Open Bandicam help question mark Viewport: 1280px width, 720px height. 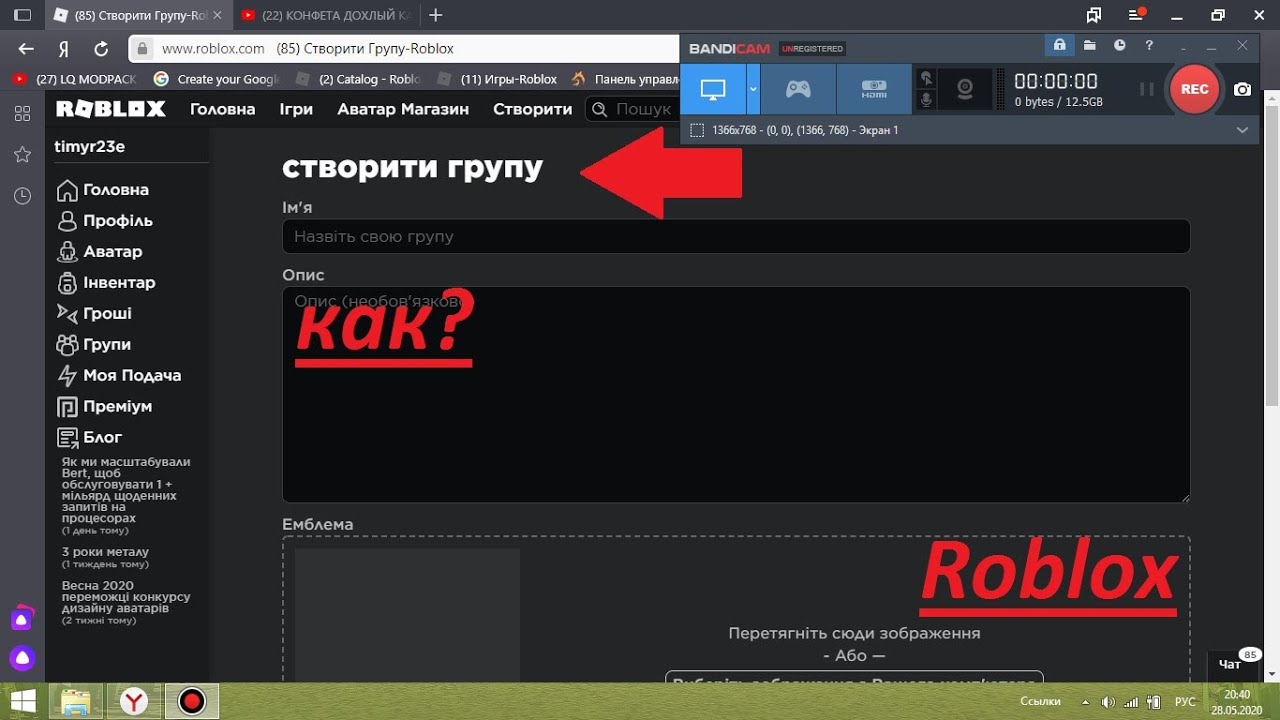coord(1150,46)
